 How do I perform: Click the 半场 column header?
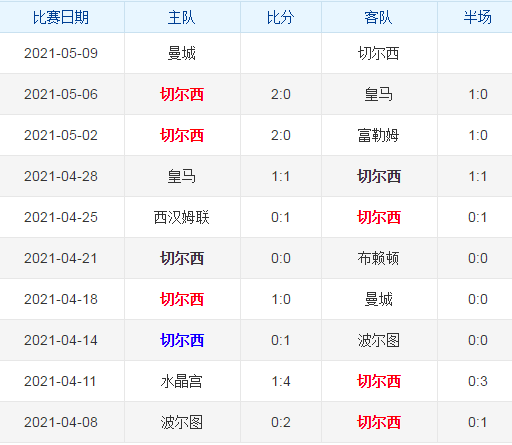(478, 17)
